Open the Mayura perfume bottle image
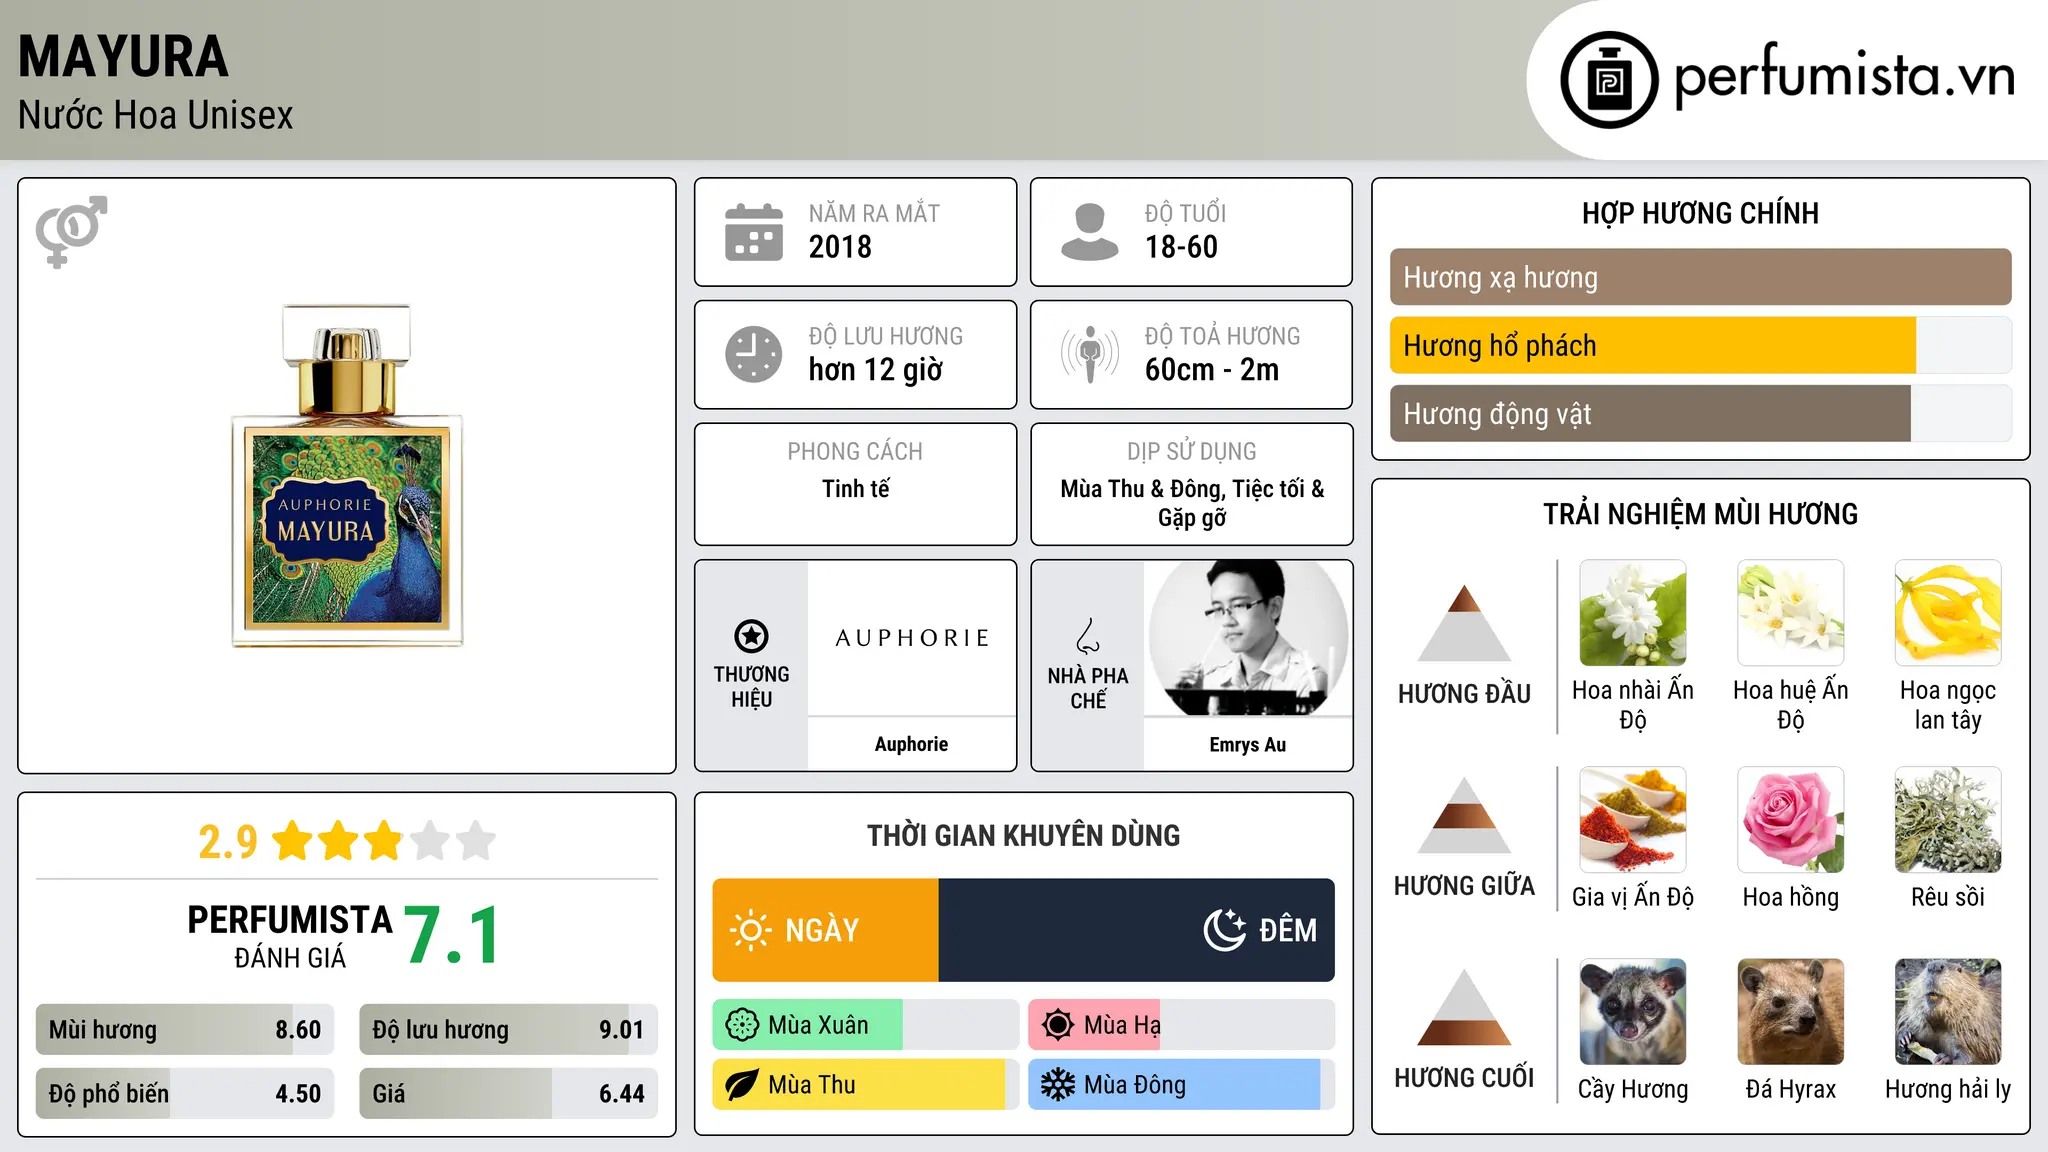2048x1152 pixels. (x=347, y=476)
